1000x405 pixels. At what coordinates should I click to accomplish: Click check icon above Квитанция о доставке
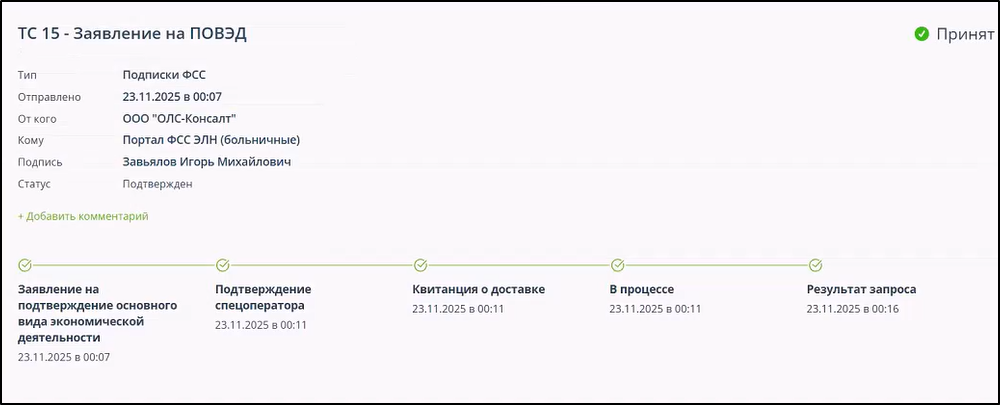click(420, 265)
